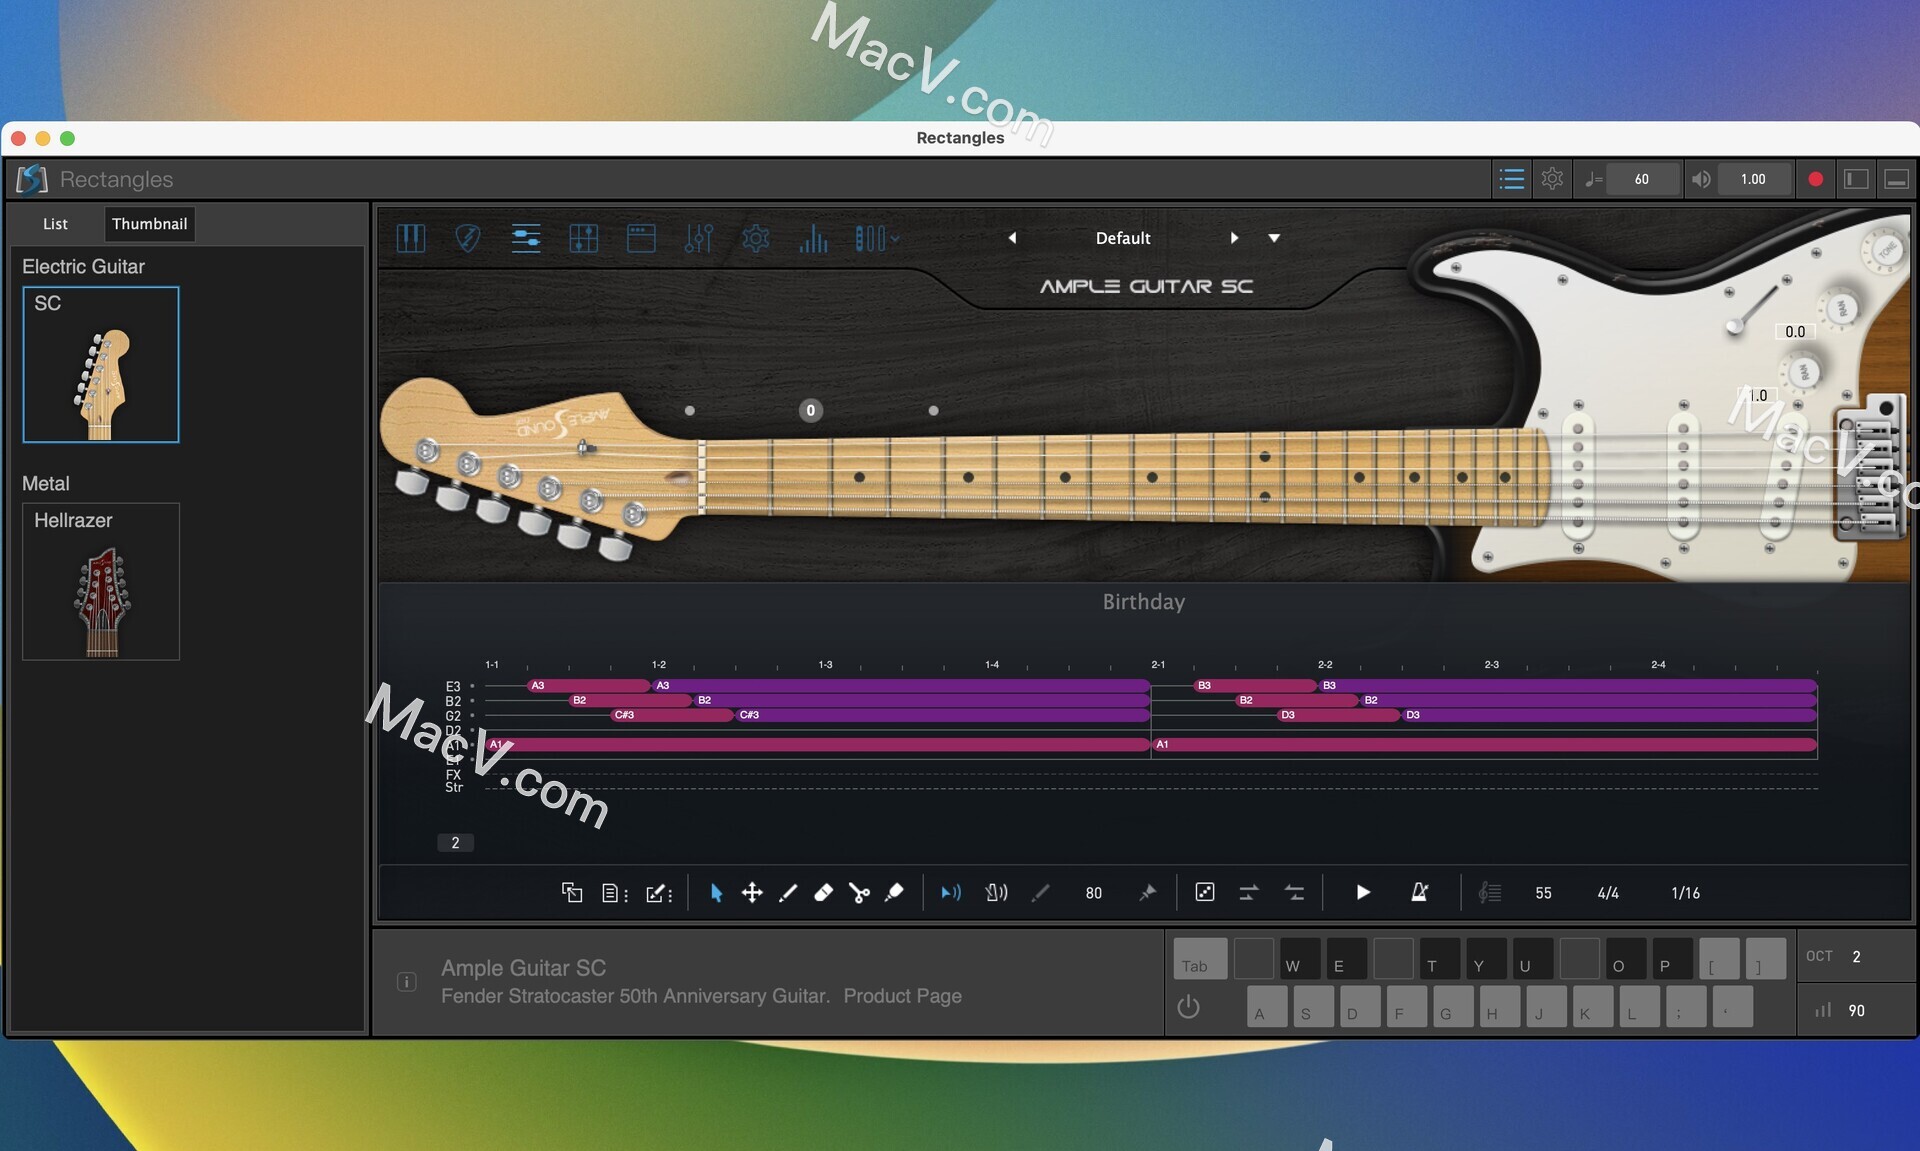Select the Eraser tool in the riffer toolbar
This screenshot has height=1151, width=1920.
coord(823,893)
